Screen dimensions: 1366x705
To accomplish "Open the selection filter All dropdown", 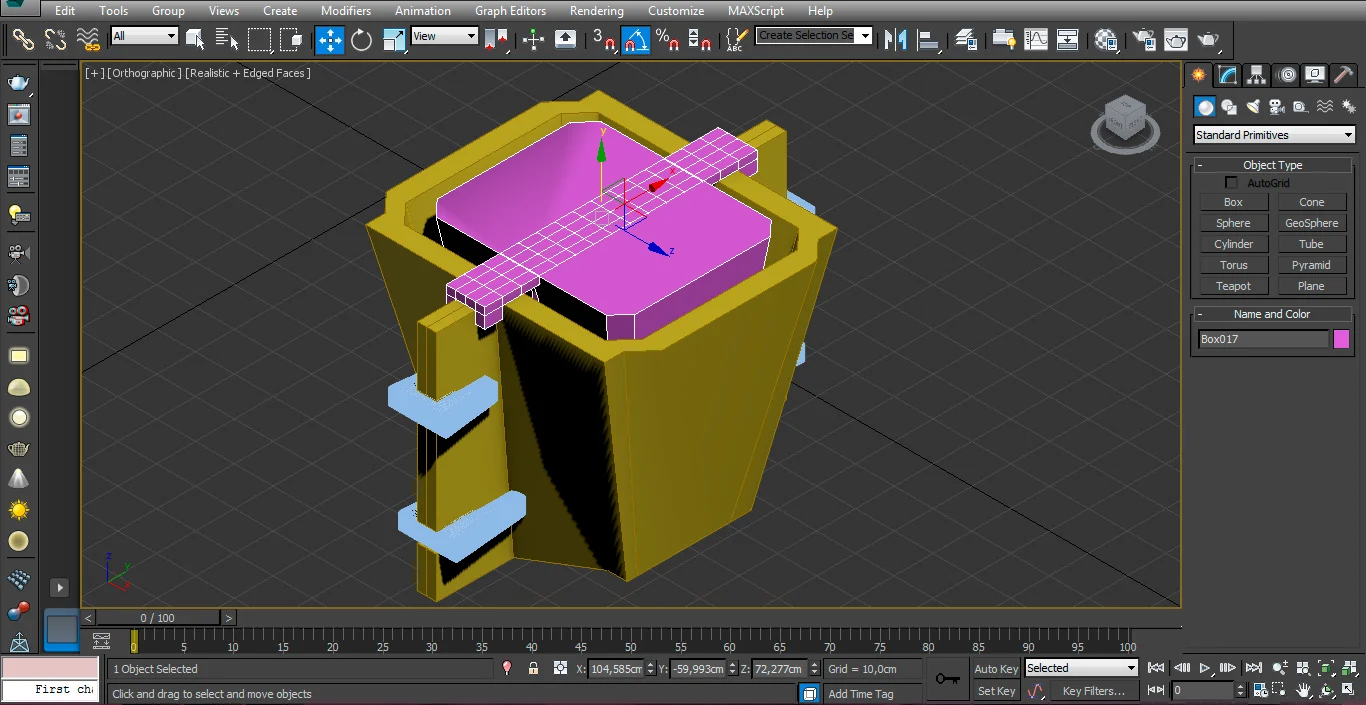I will pos(144,36).
